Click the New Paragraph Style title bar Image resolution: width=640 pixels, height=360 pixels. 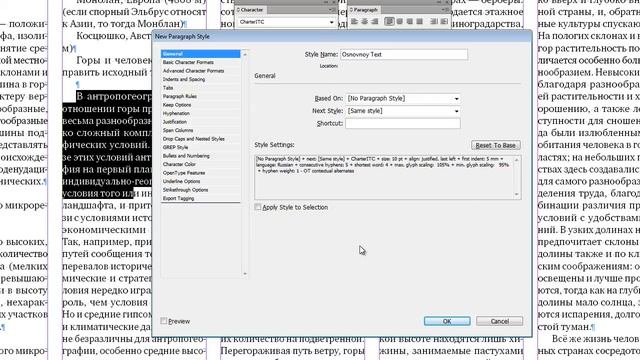[x=342, y=36]
